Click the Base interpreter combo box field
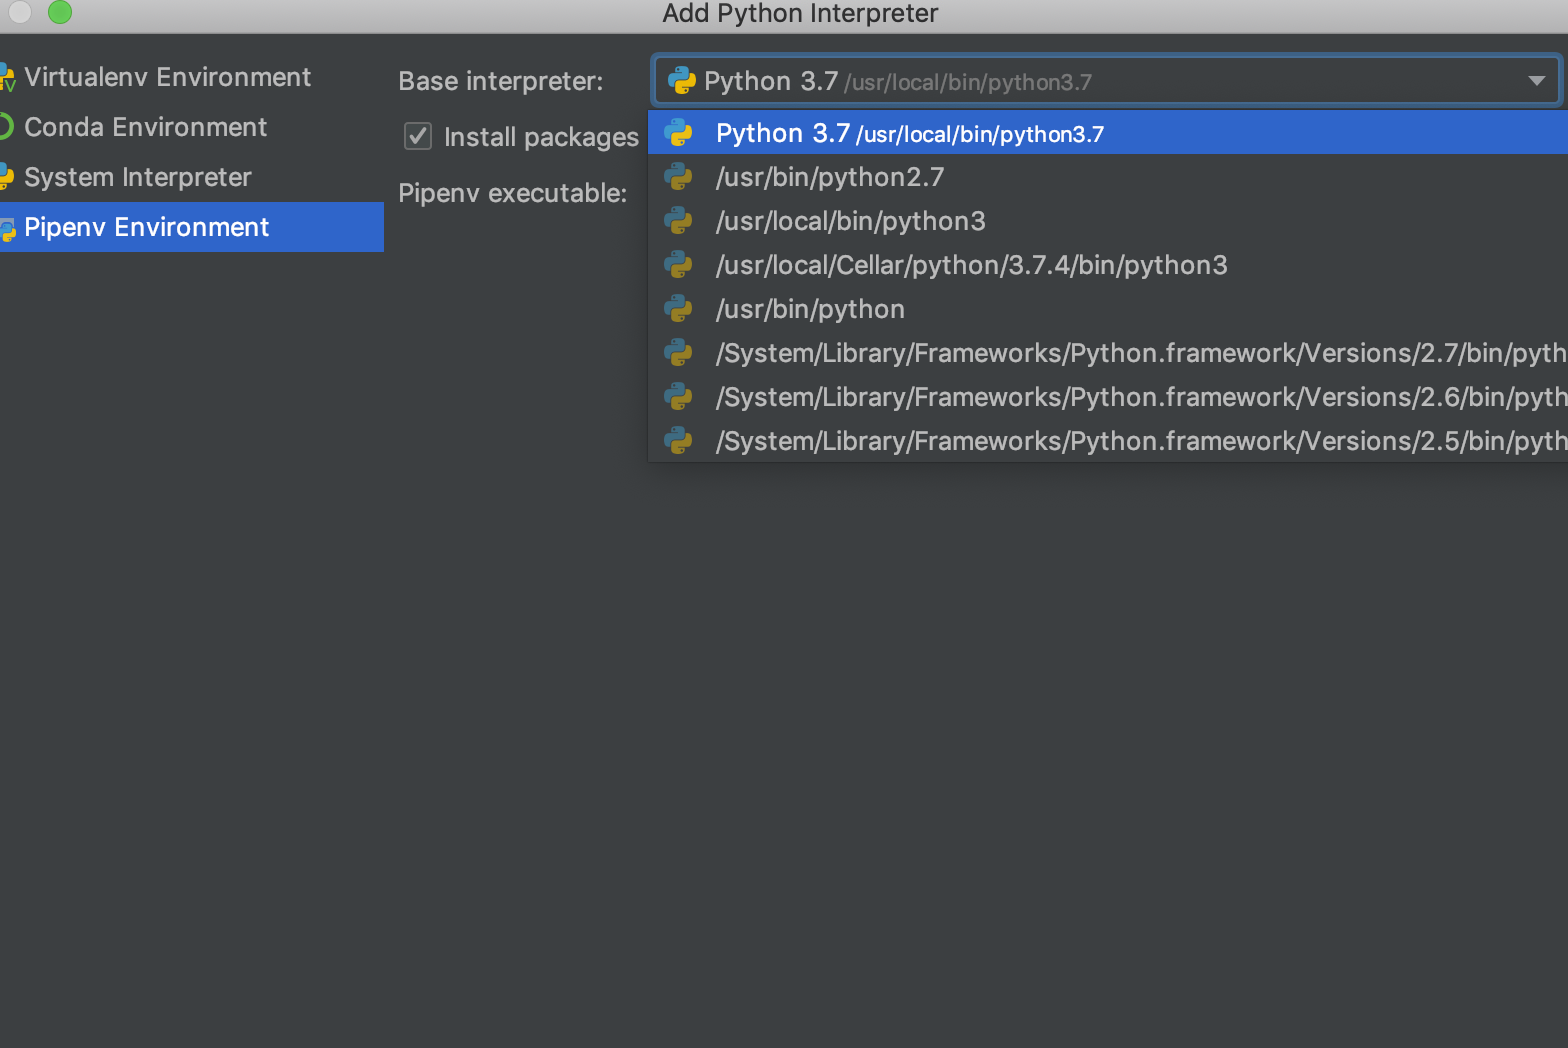This screenshot has height=1048, width=1568. [x=1107, y=81]
